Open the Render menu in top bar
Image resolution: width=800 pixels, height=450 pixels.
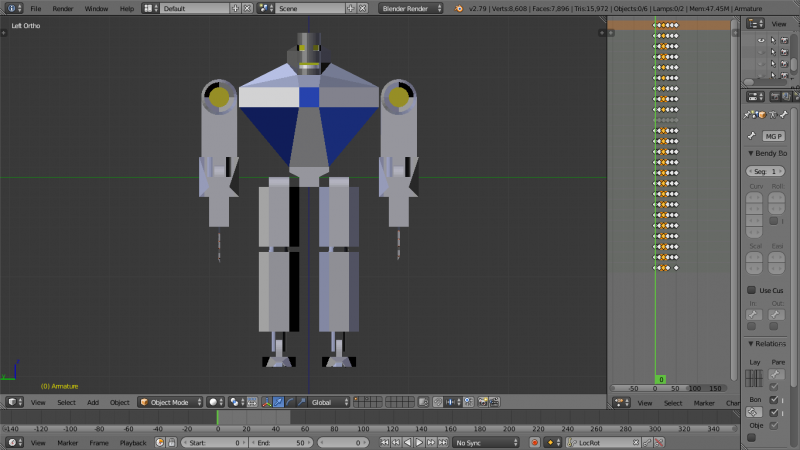click(x=63, y=8)
